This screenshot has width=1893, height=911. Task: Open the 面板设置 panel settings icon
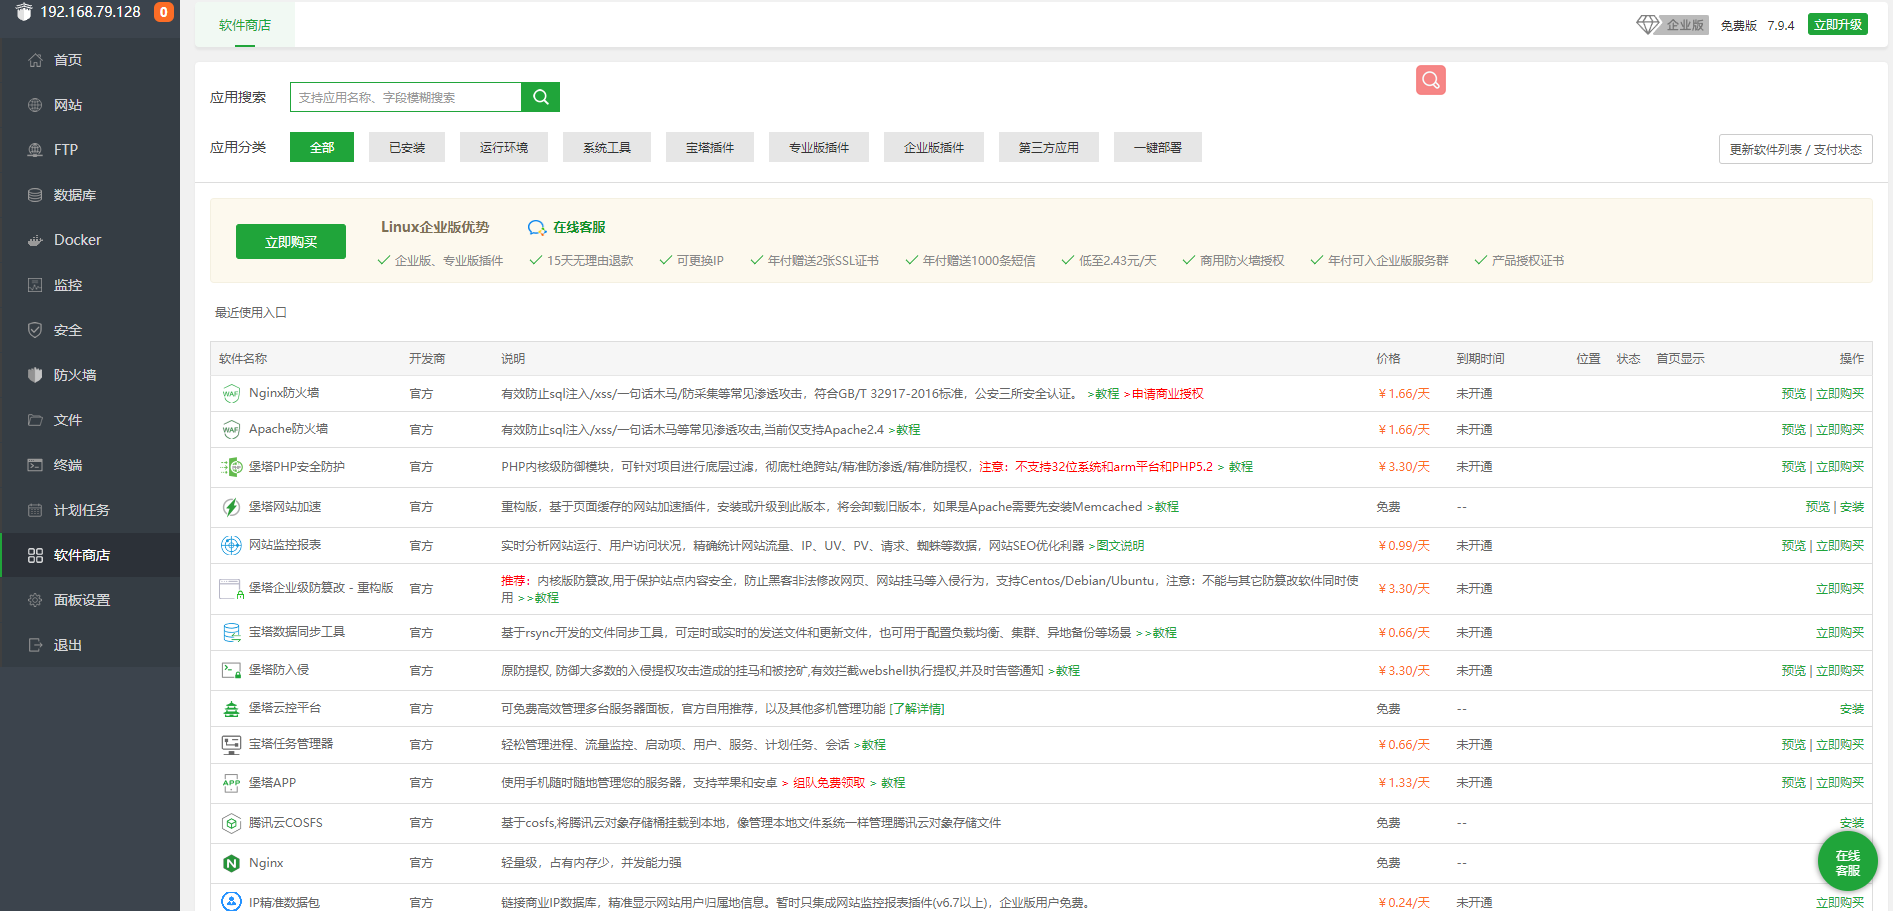point(35,600)
